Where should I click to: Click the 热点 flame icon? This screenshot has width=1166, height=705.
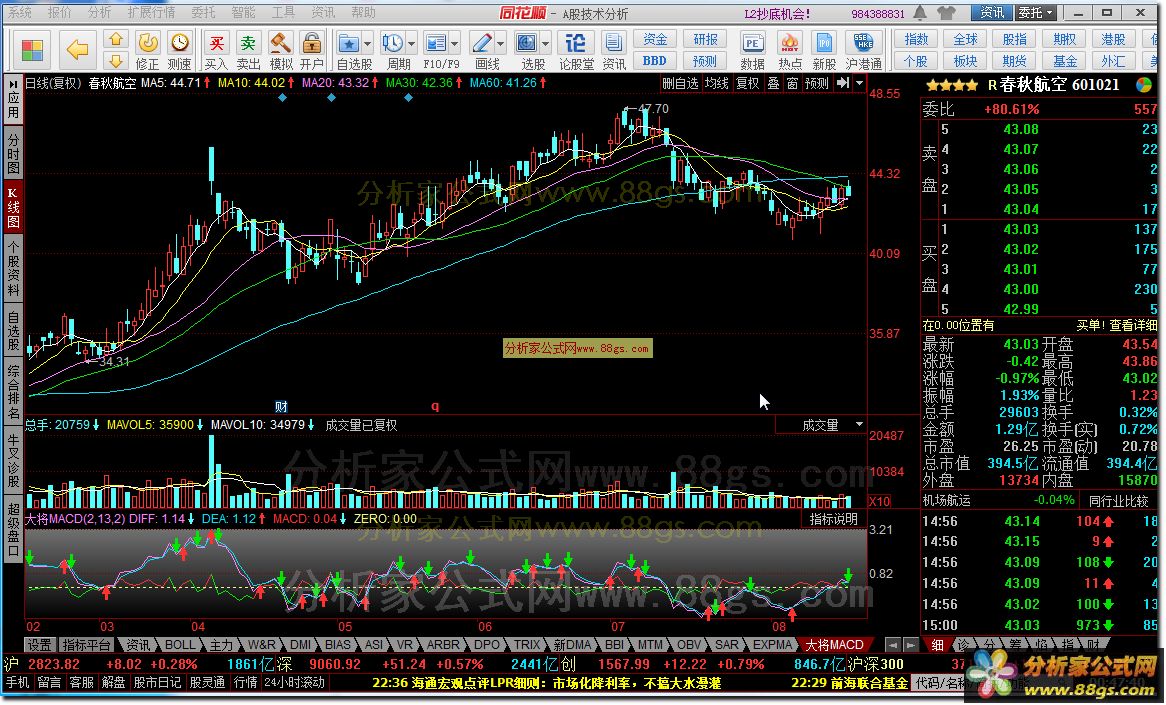click(789, 42)
